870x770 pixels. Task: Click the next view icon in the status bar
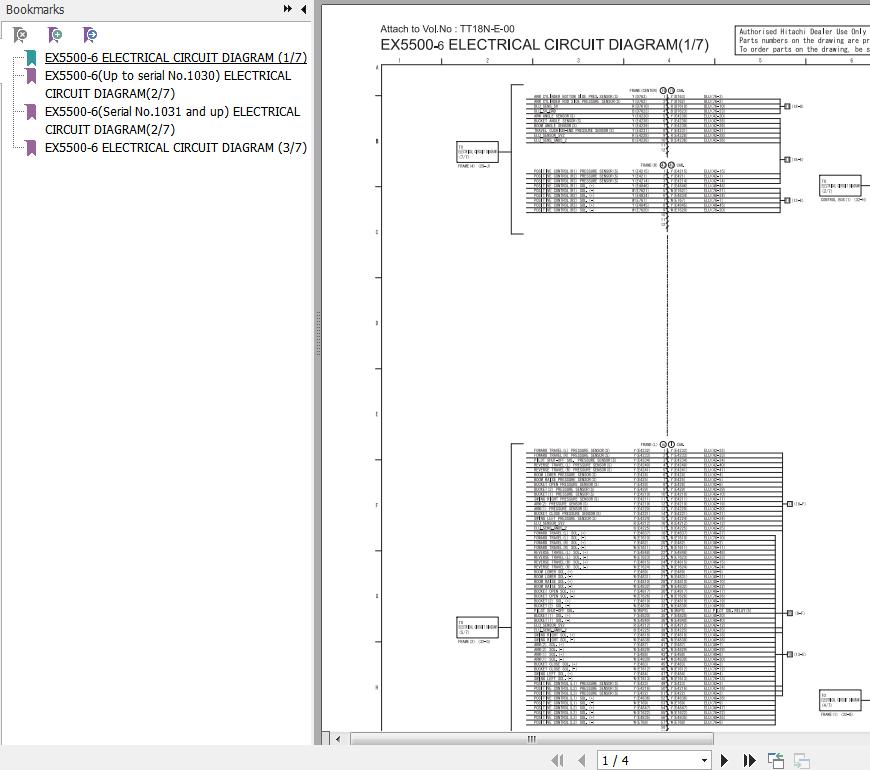(802, 760)
